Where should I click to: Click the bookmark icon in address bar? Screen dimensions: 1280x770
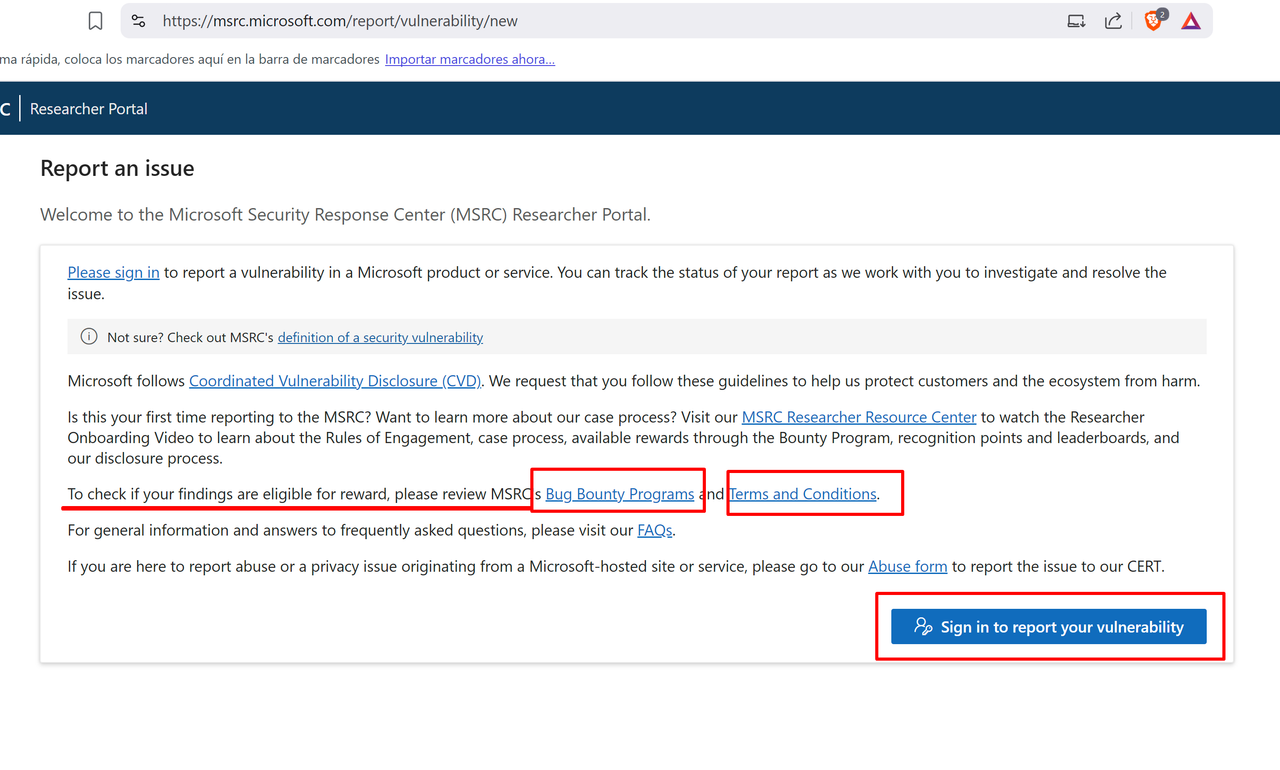tap(95, 21)
